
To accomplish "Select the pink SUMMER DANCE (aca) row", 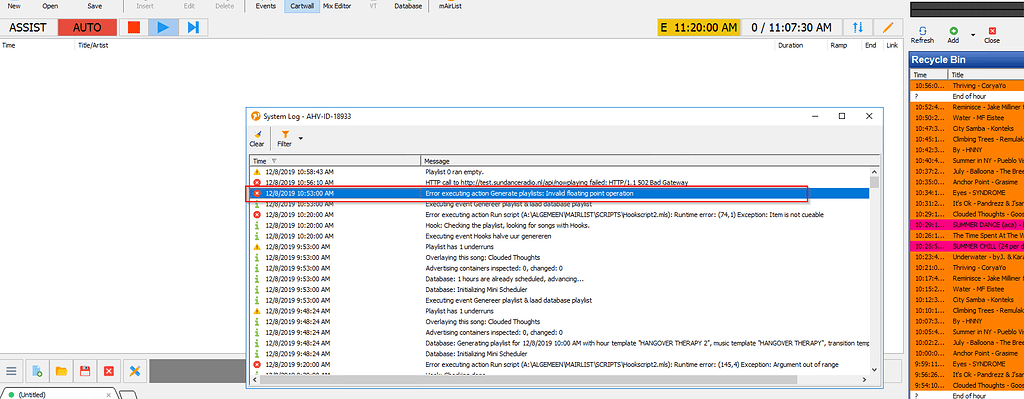I will pos(967,224).
